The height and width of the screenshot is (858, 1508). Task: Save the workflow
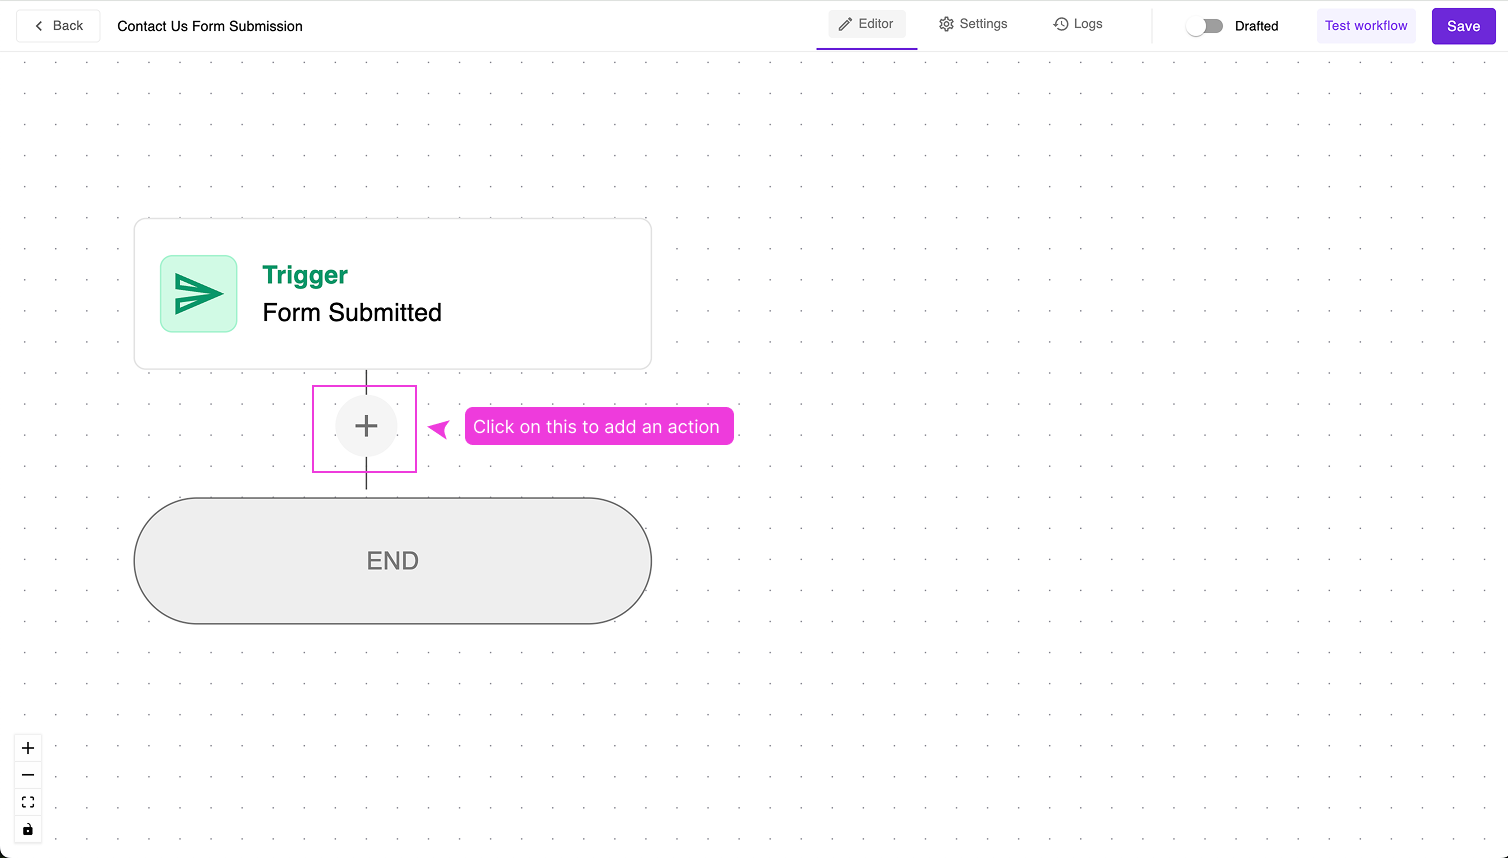click(x=1463, y=26)
